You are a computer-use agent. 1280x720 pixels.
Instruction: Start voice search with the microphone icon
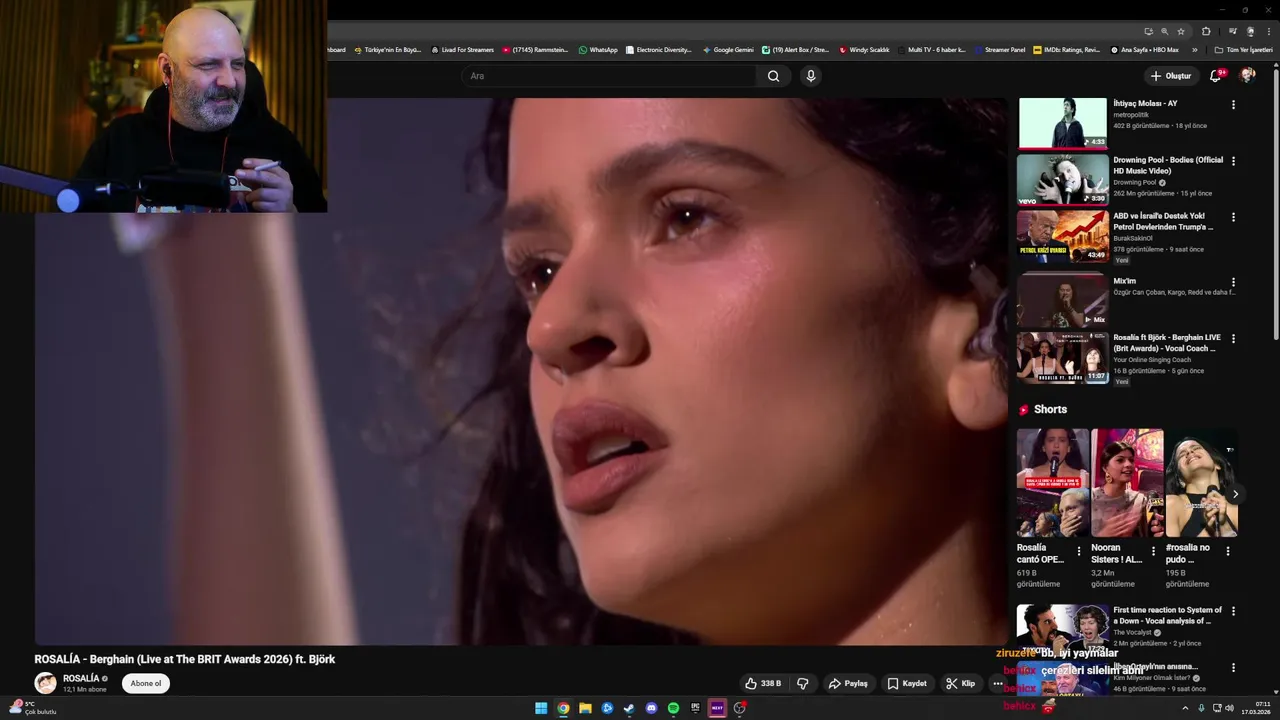point(811,76)
